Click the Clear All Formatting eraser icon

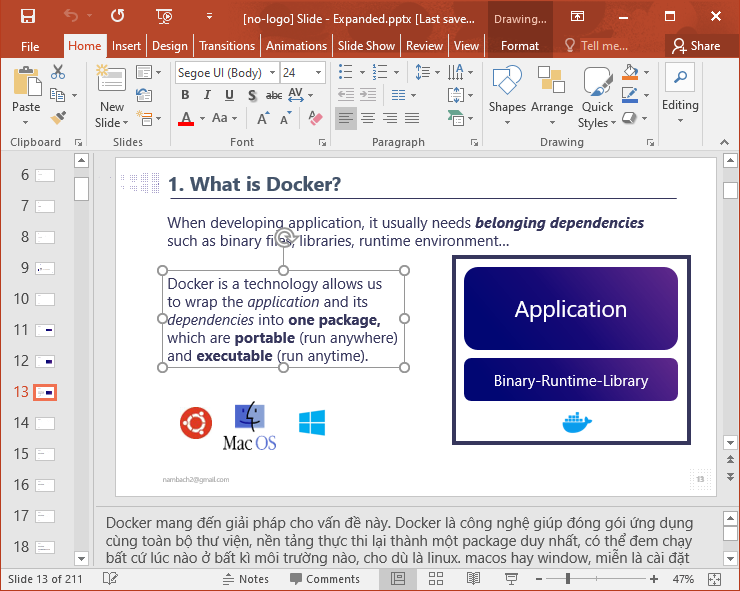coord(315,118)
